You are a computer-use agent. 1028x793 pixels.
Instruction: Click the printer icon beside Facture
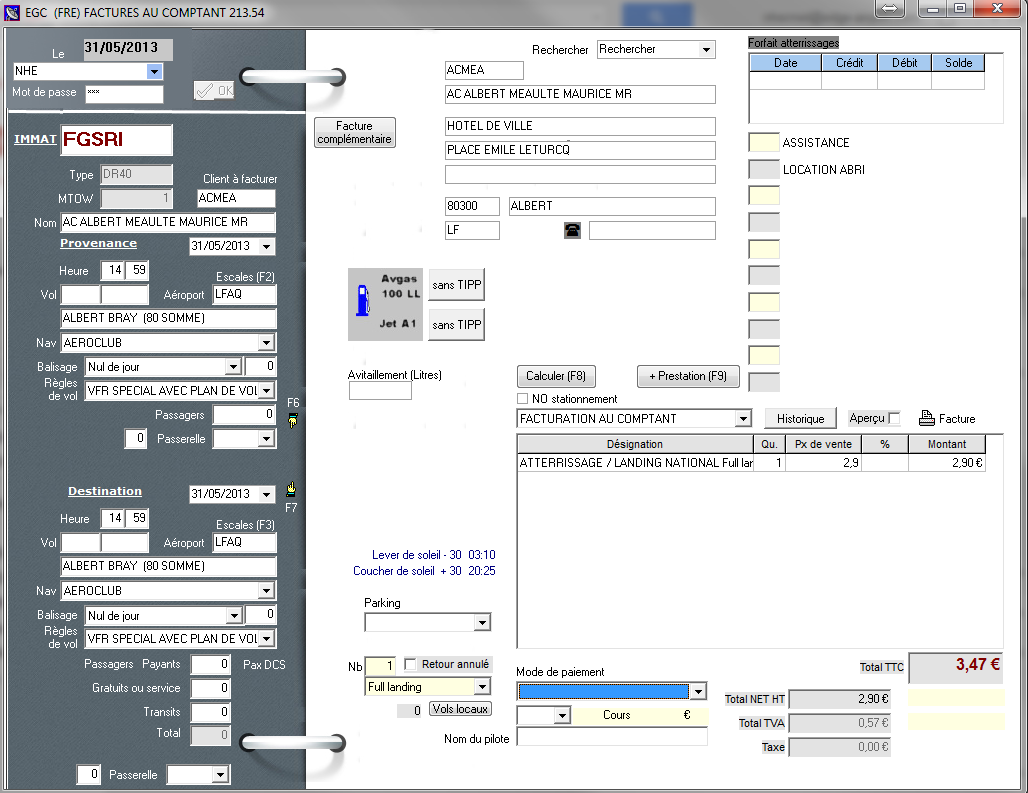[x=926, y=418]
